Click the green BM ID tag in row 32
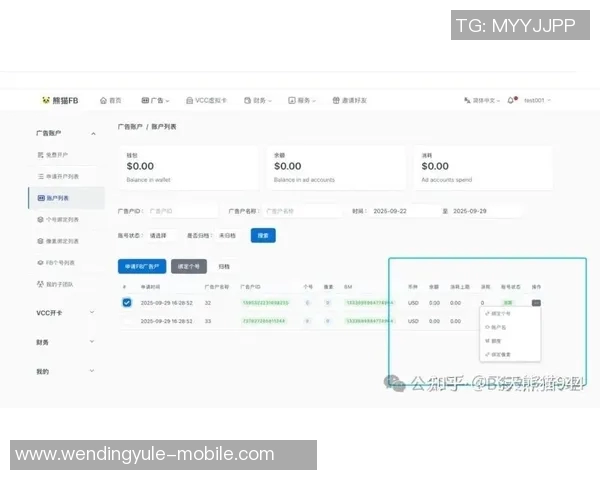Viewport: 600px width, 480px height. [369, 303]
